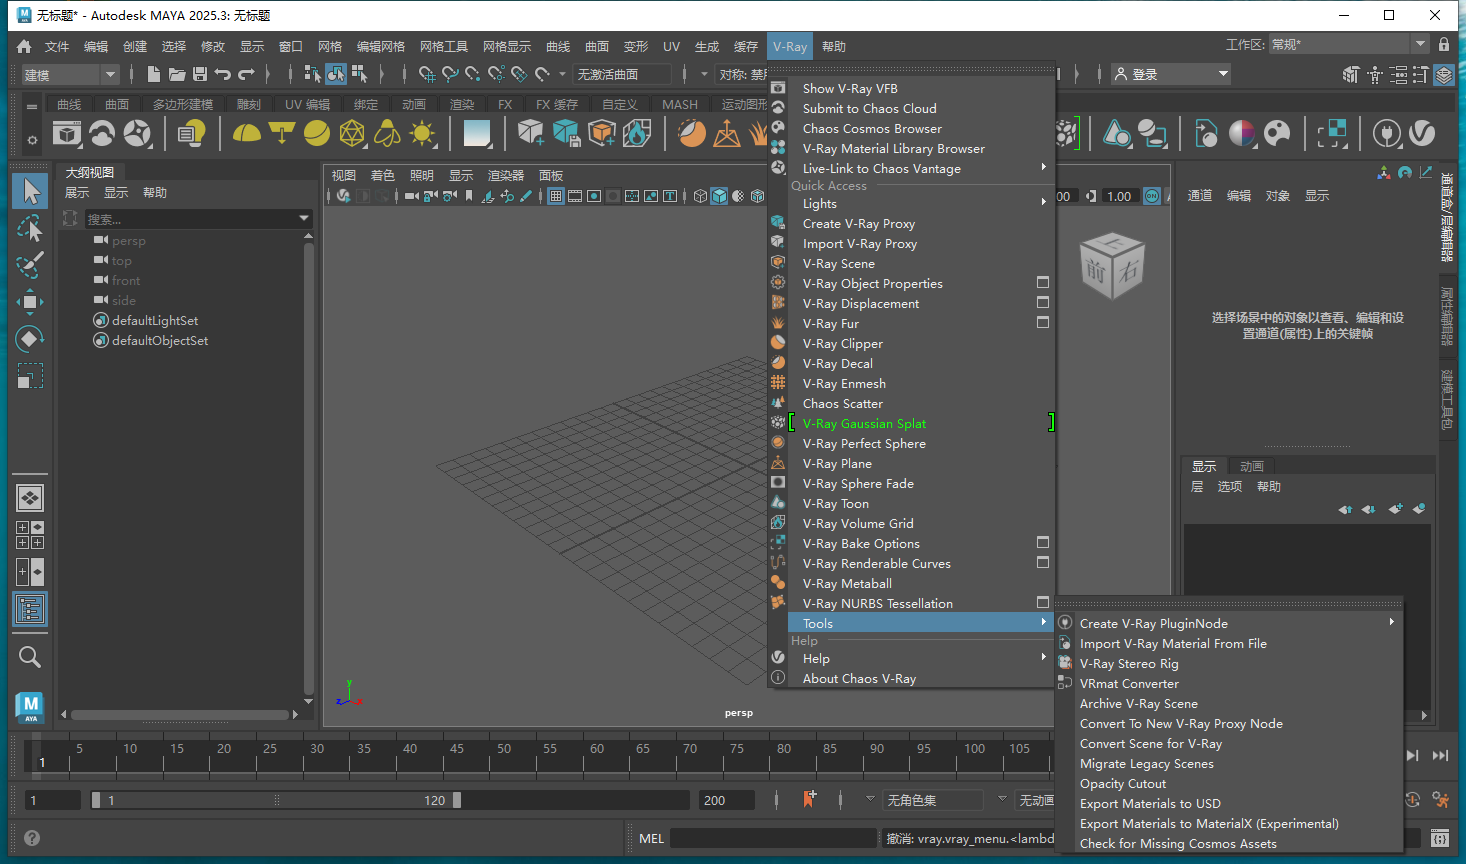The width and height of the screenshot is (1466, 864).
Task: Click the color wheel shelf icon
Action: [x=1242, y=134]
